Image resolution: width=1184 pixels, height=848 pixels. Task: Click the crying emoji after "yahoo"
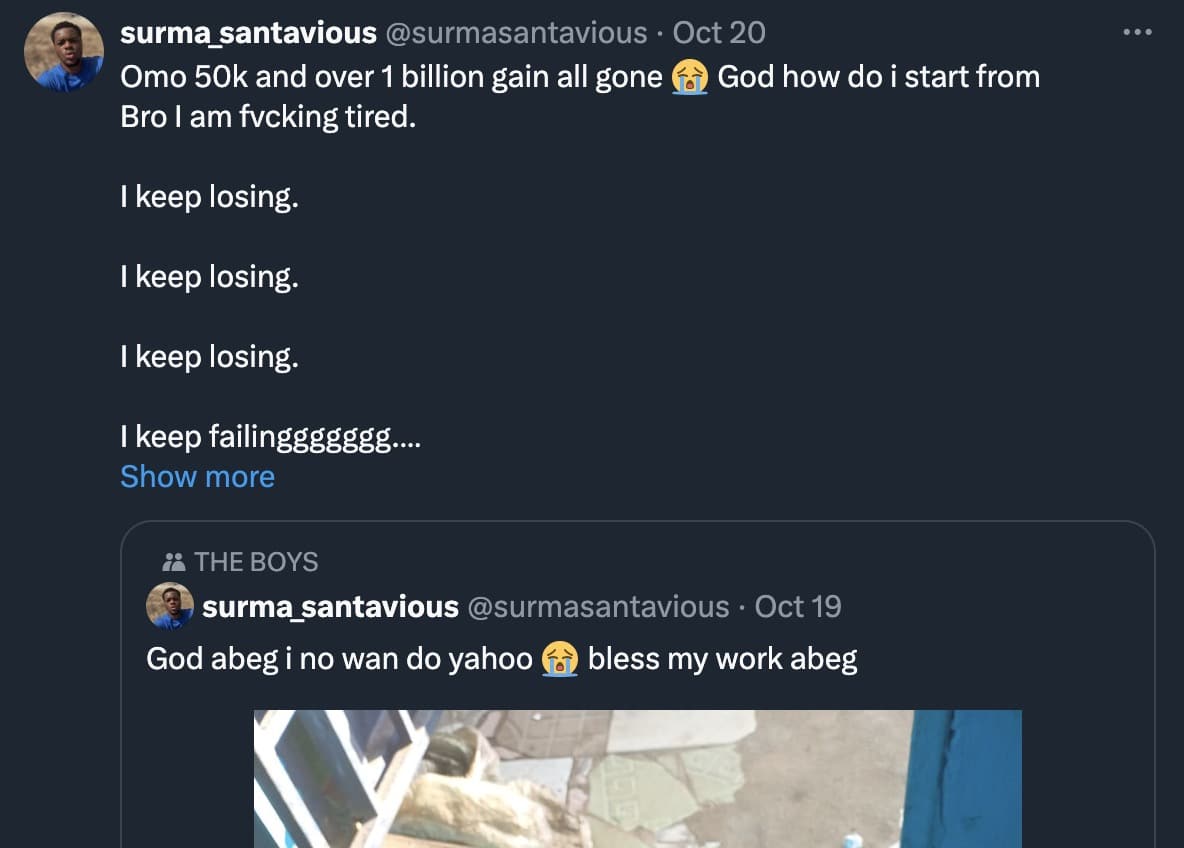[x=560, y=659]
